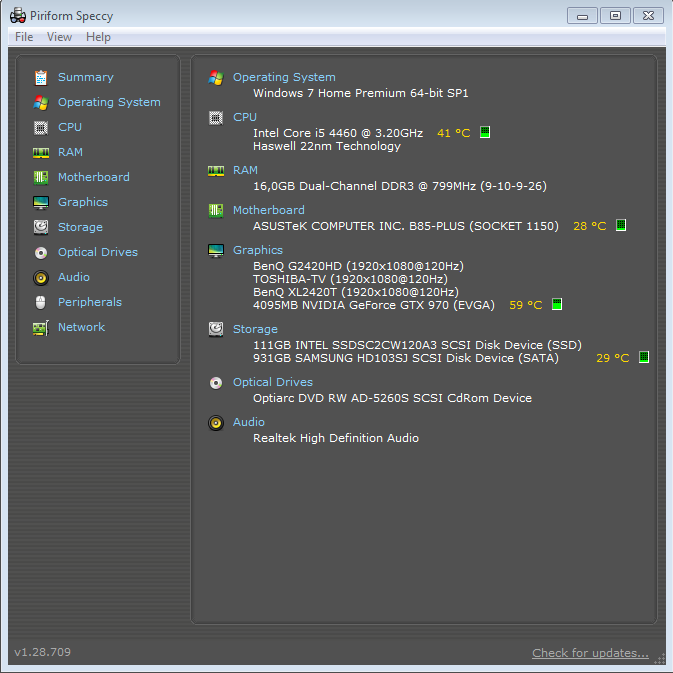Click the CPU chip icon in sidebar
673x673 pixels.
point(41,127)
